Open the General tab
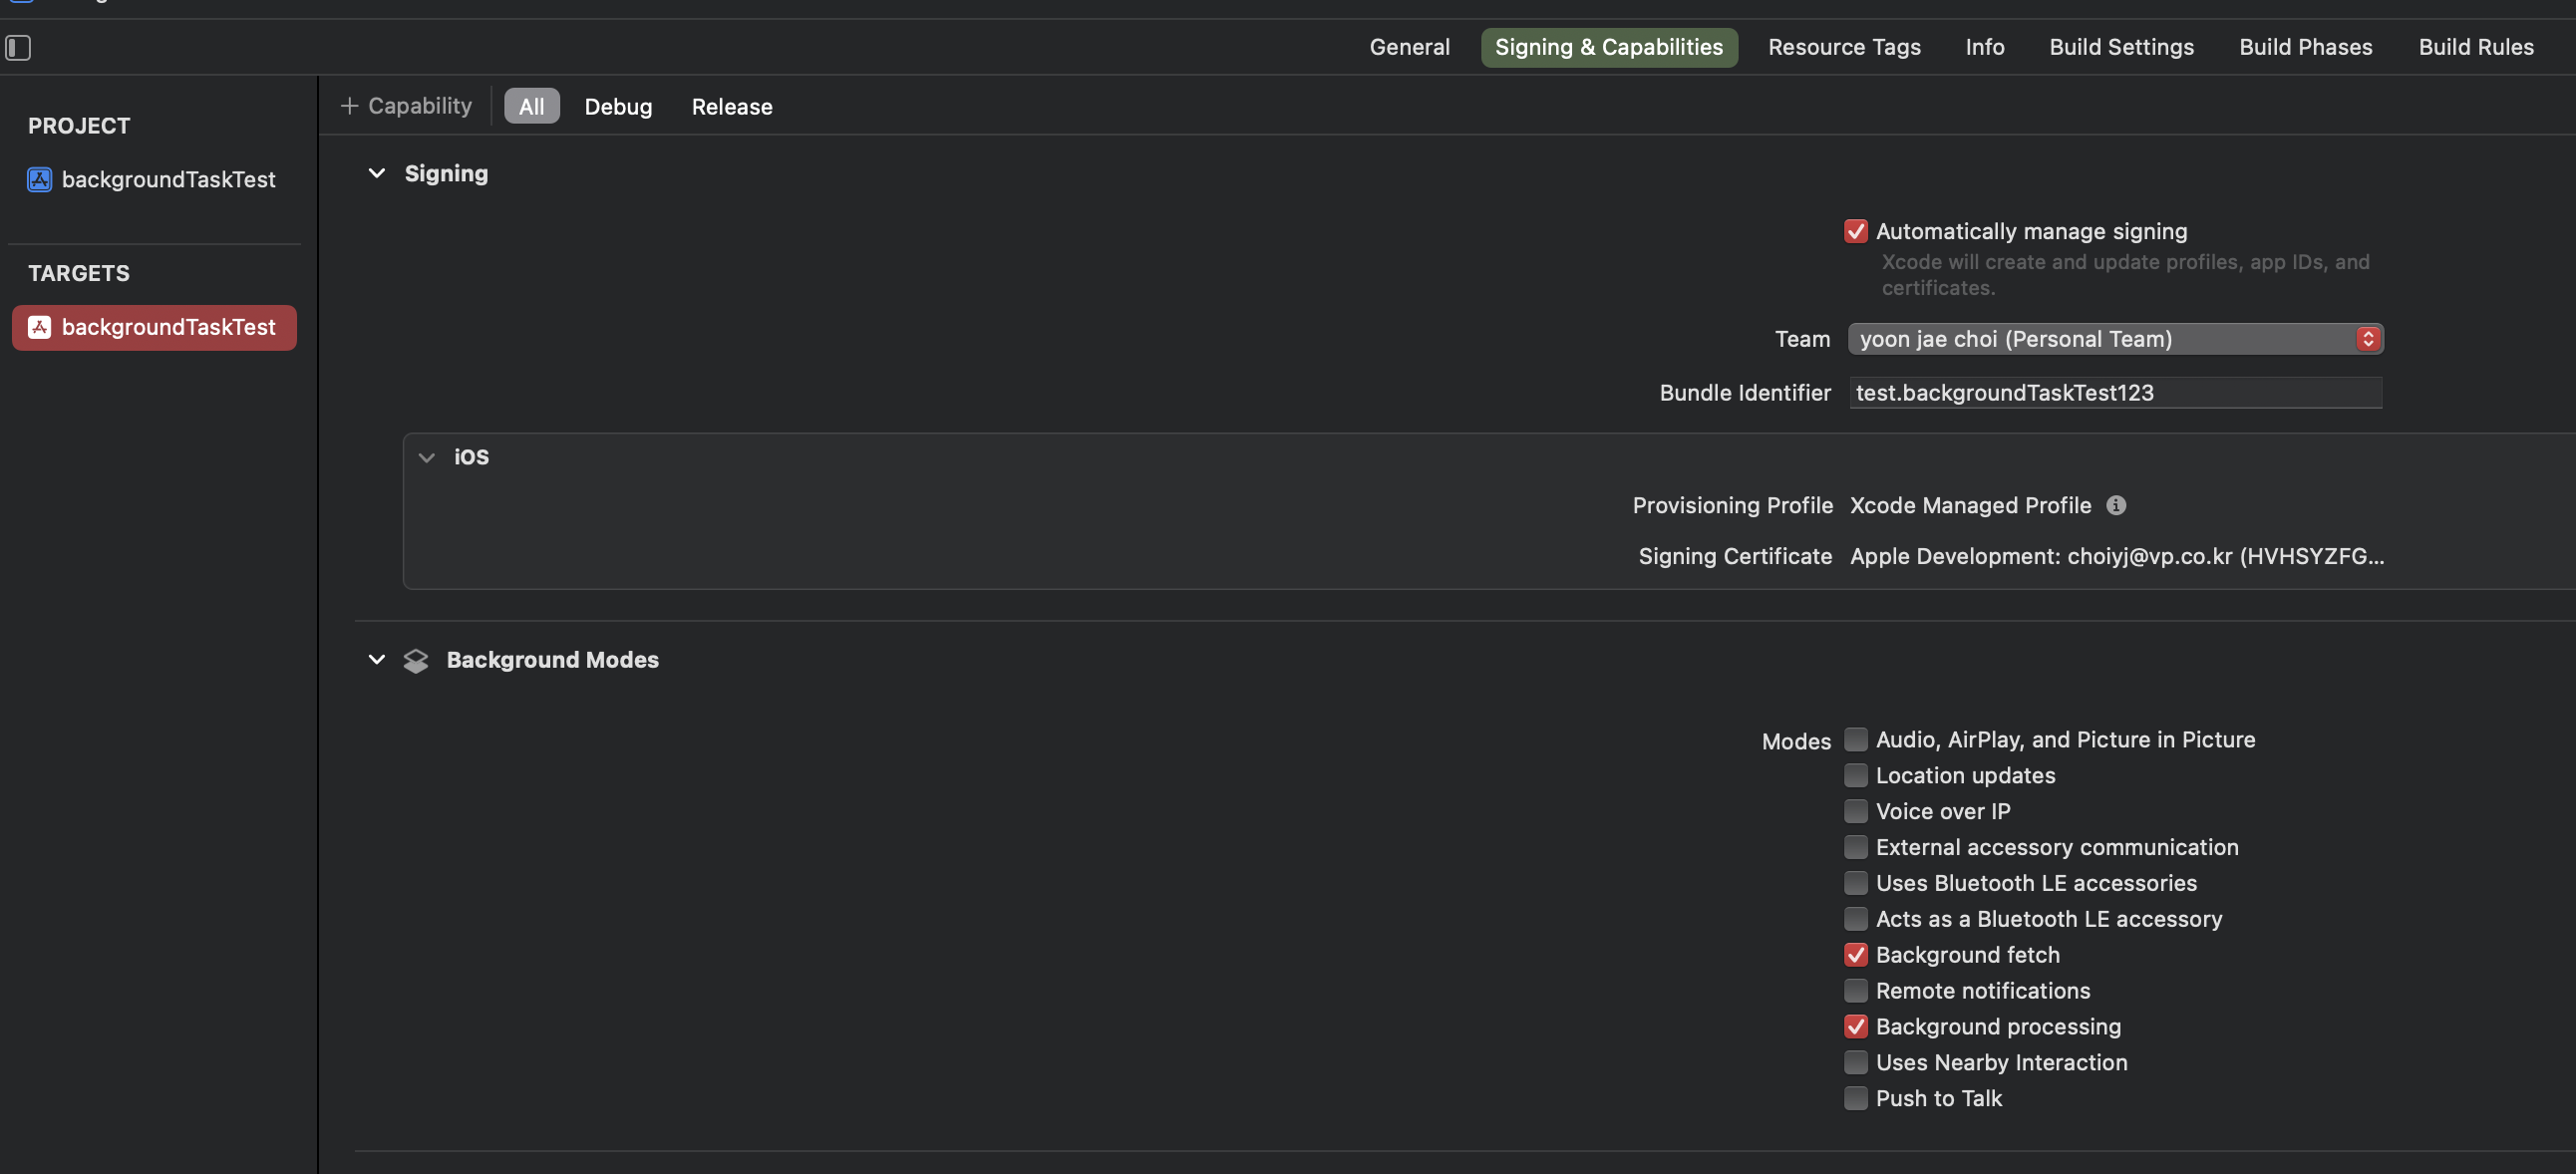 tap(1409, 47)
